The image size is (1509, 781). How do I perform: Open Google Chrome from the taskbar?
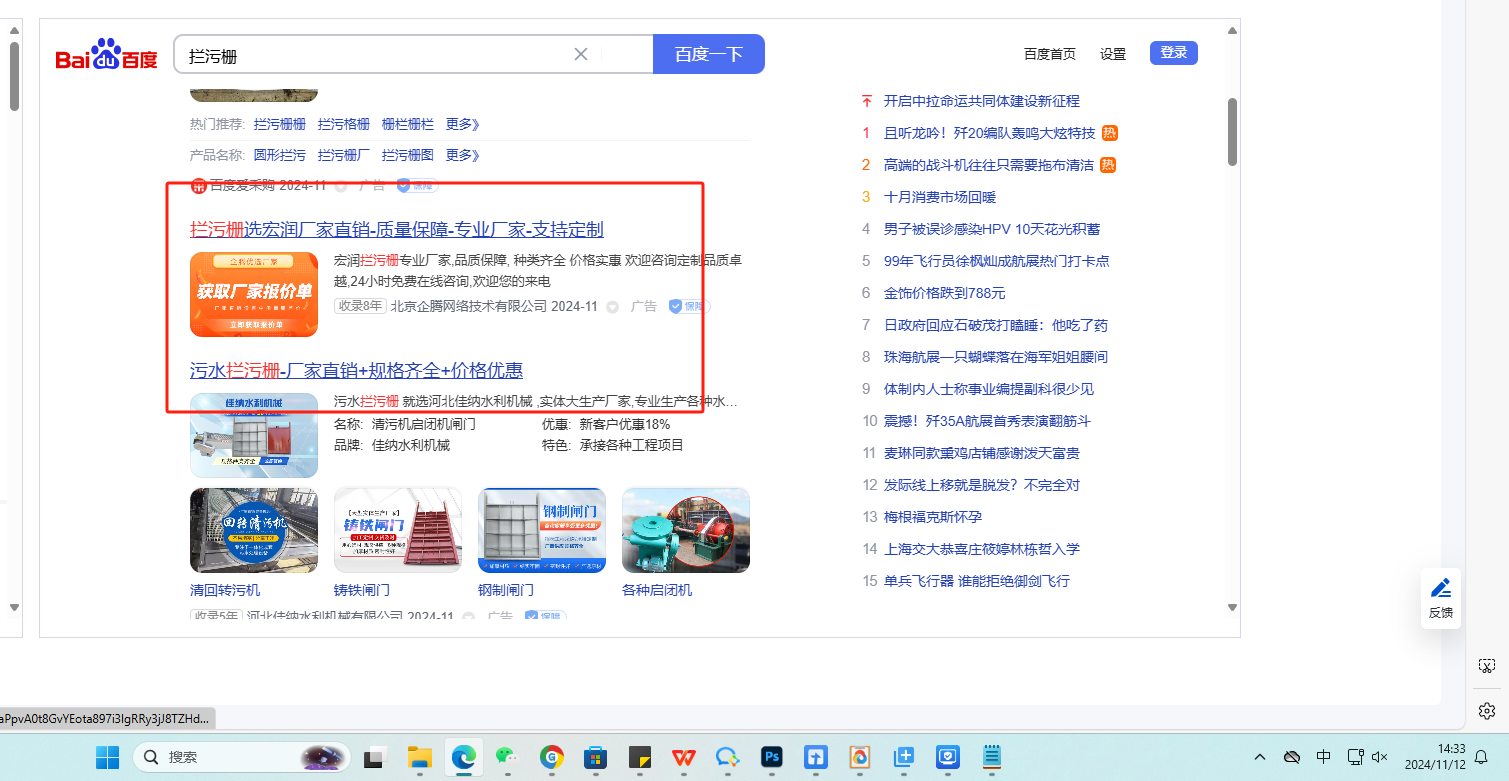pyautogui.click(x=552, y=757)
